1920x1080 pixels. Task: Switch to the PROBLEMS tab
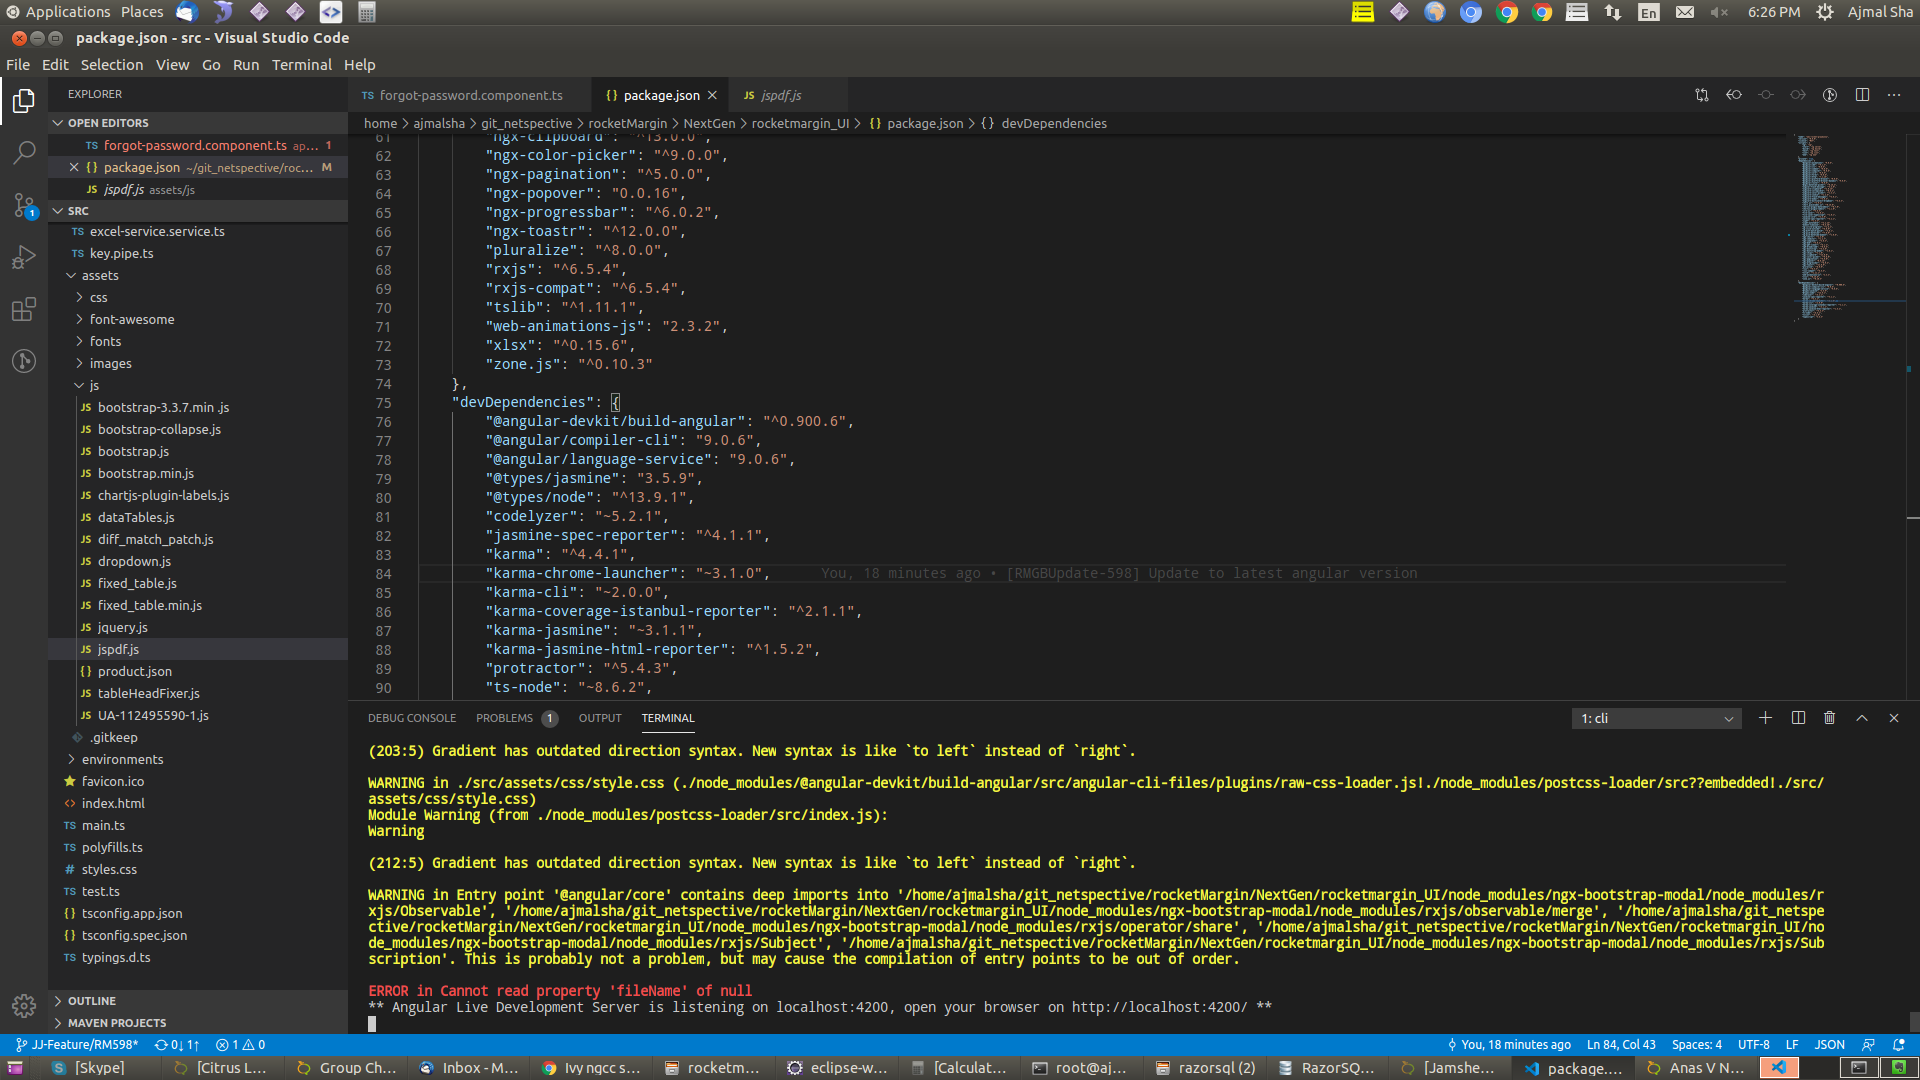(x=504, y=718)
